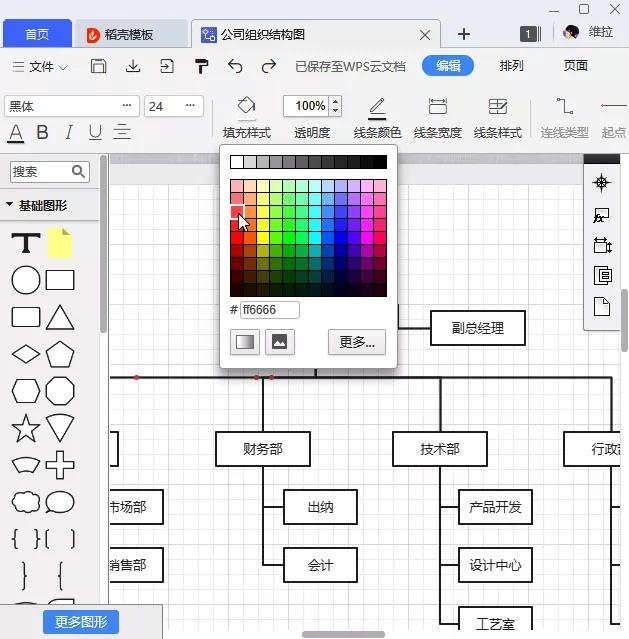Toggle bold formatting
Viewport: 629px width, 639px height.
point(42,132)
